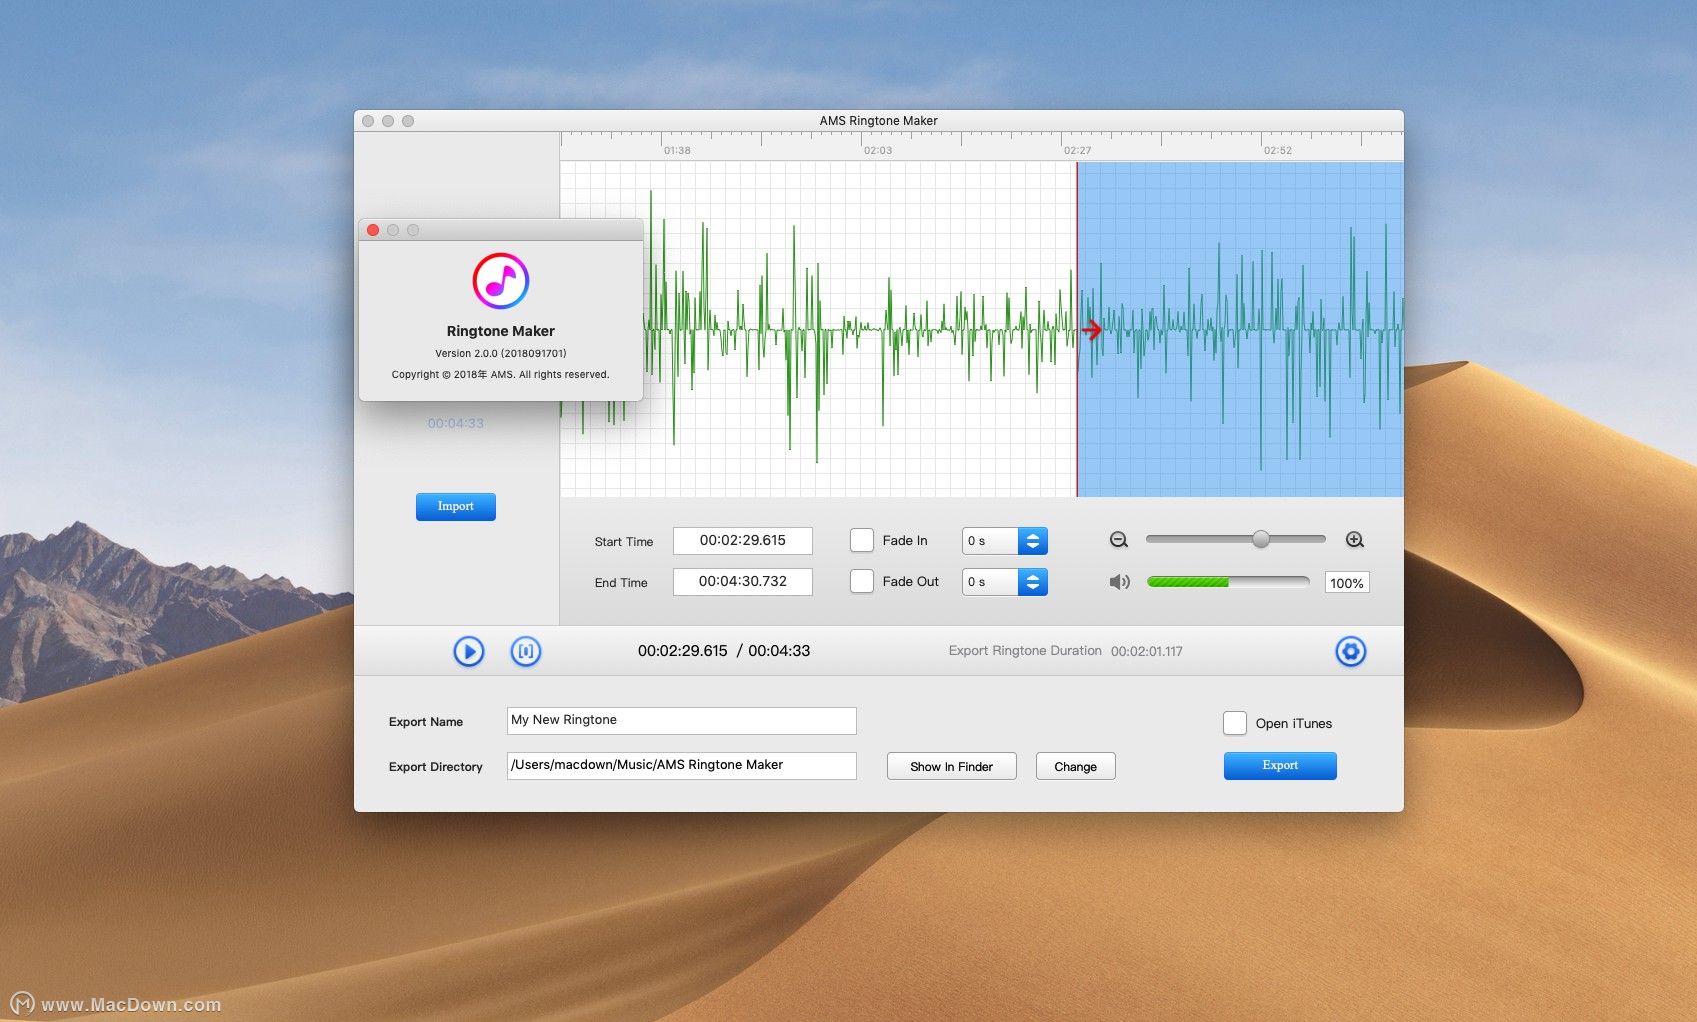
Task: Click the 00:02:01.117 export duration value
Action: (1147, 651)
